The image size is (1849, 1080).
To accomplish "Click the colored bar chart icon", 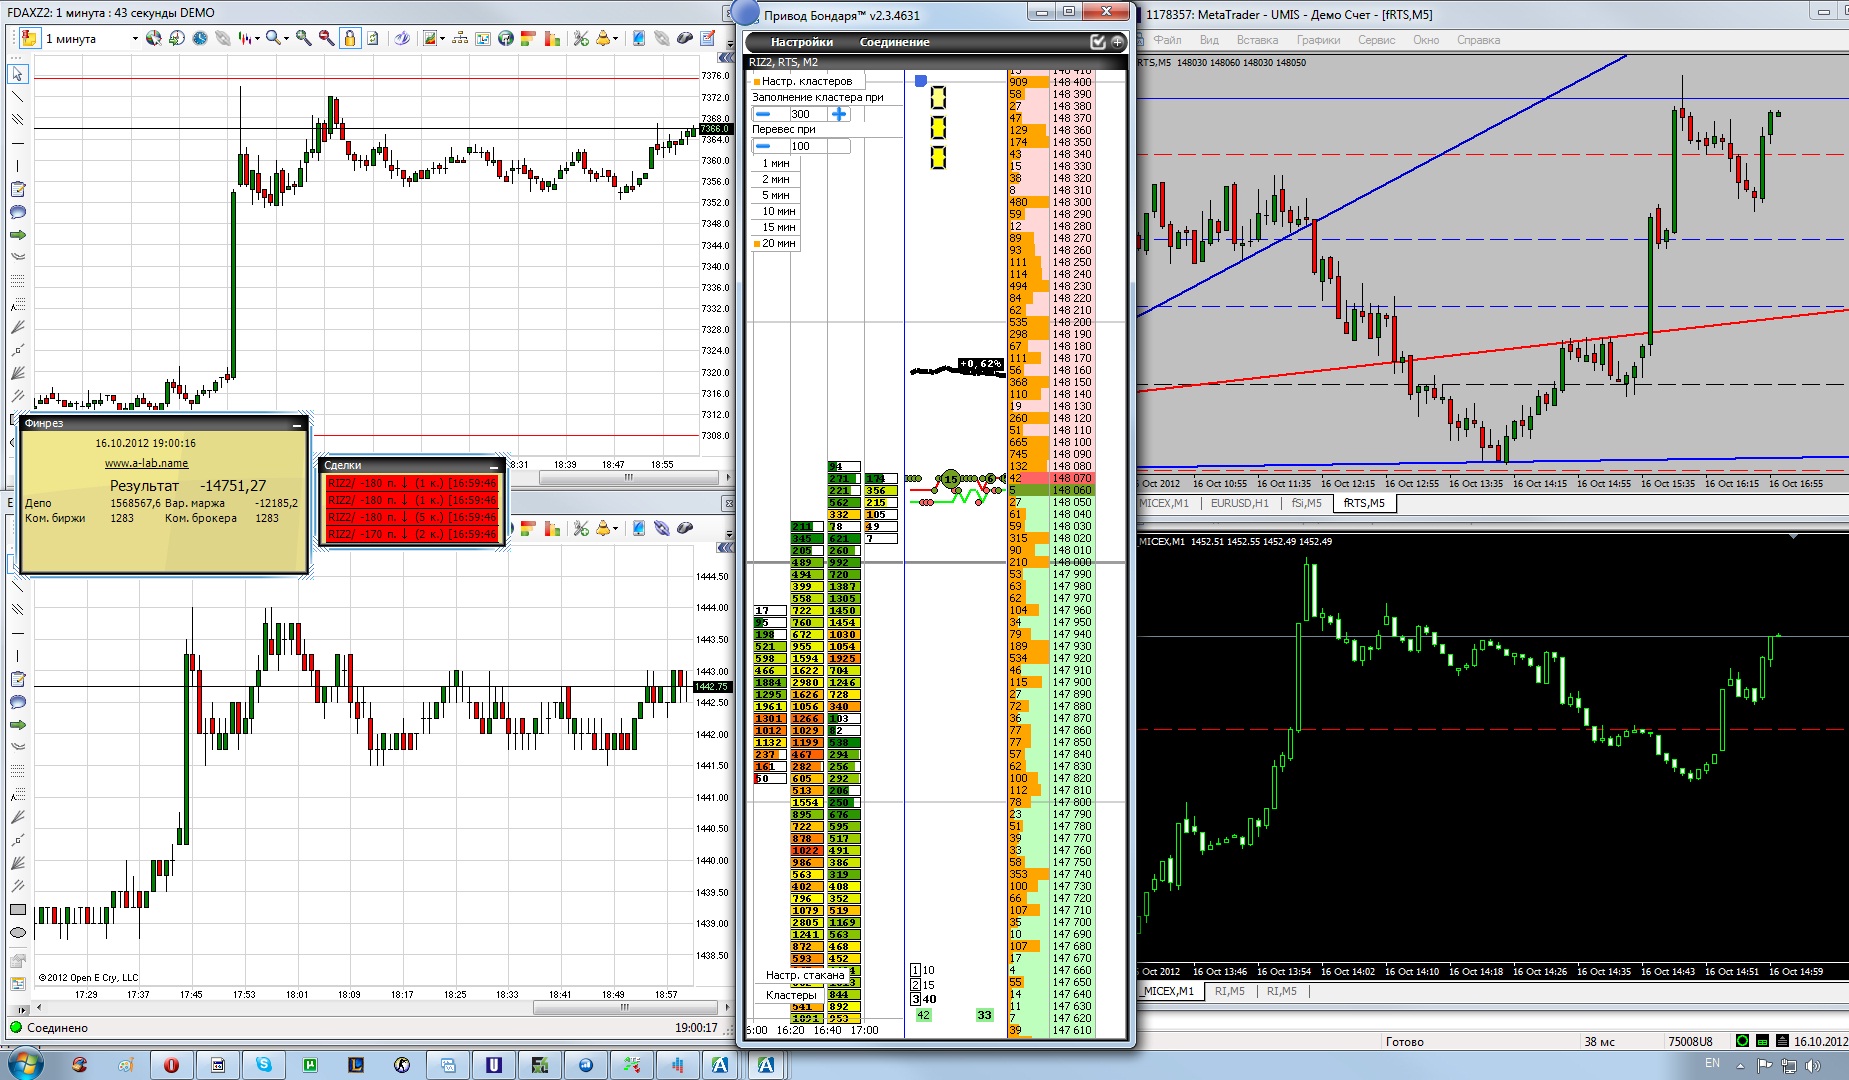I will (x=552, y=38).
